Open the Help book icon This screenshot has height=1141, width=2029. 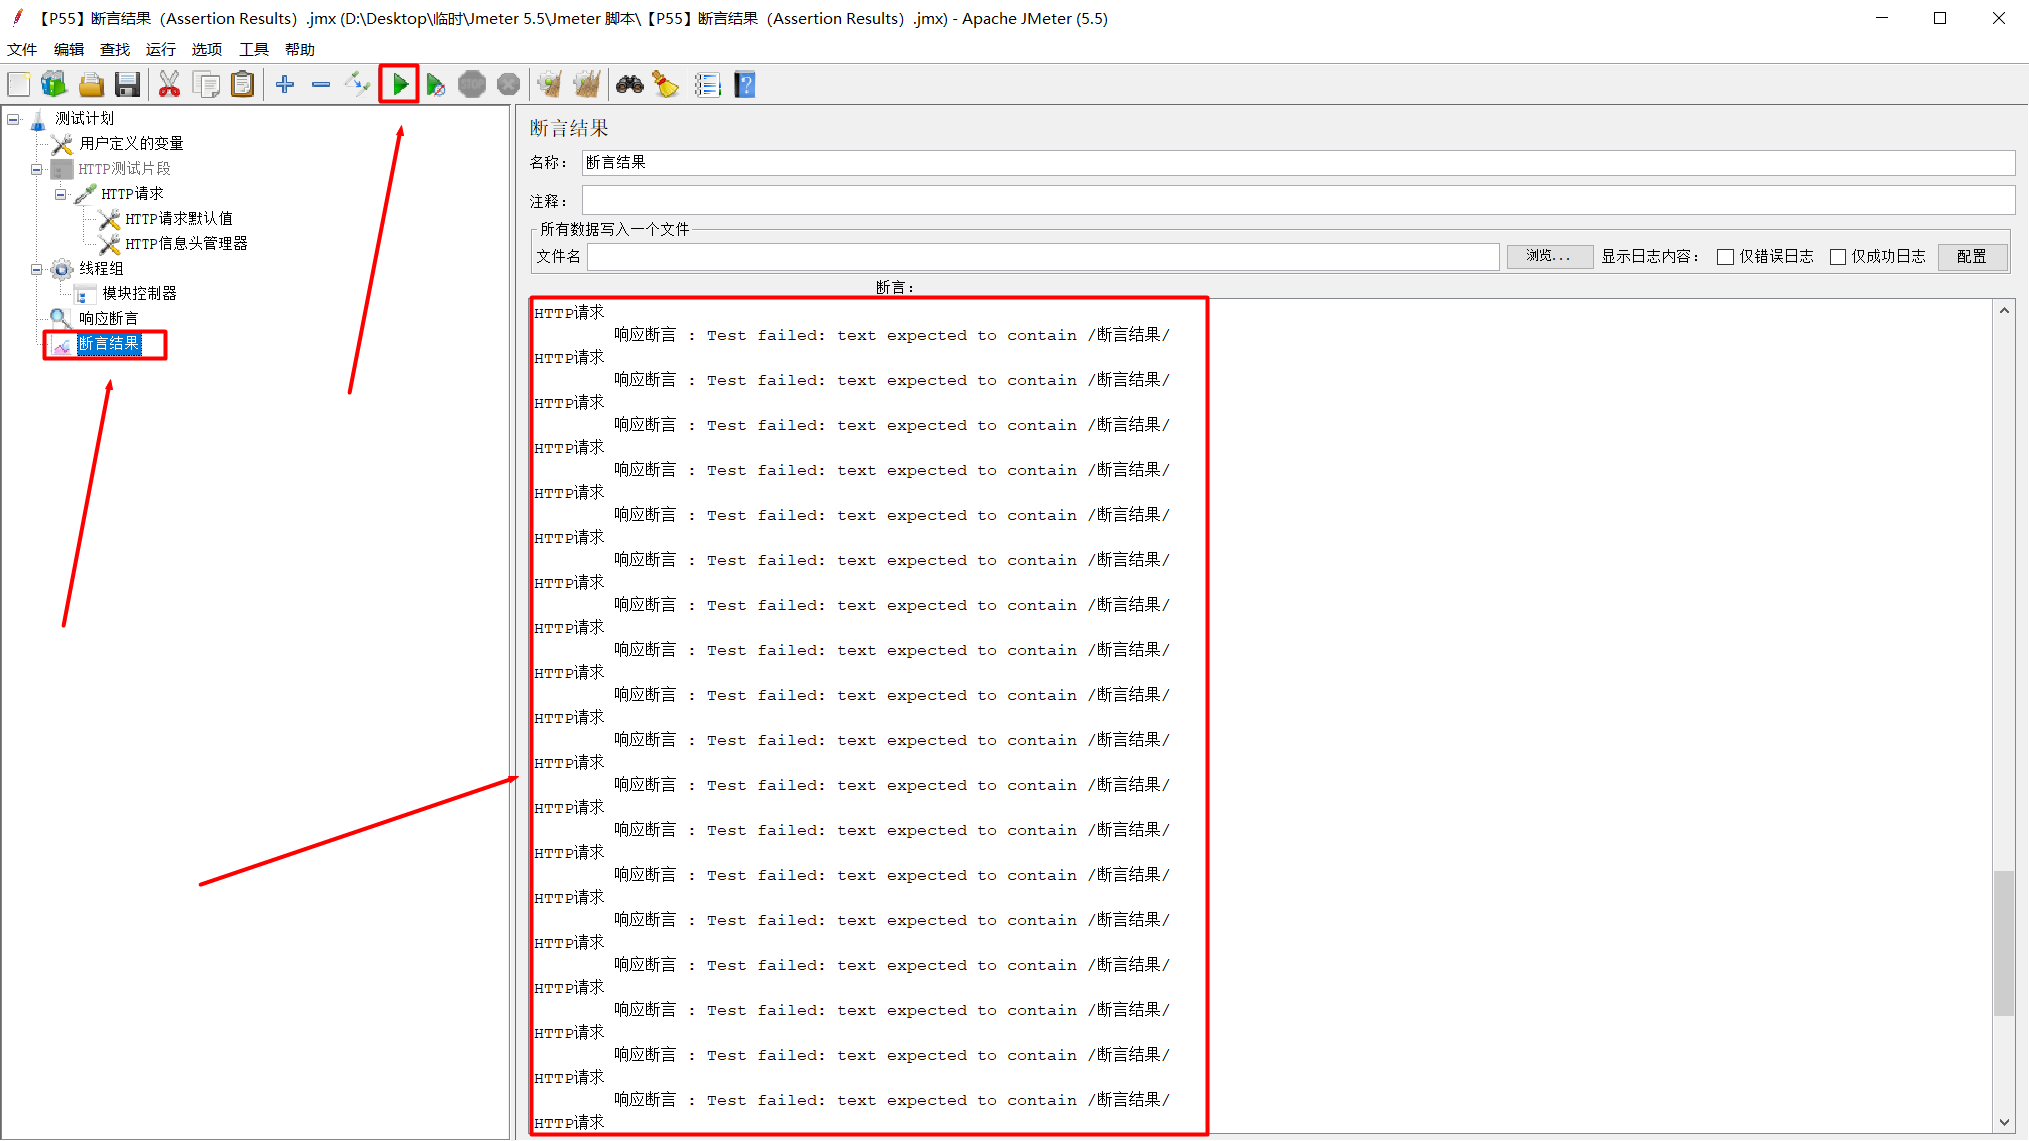745,85
